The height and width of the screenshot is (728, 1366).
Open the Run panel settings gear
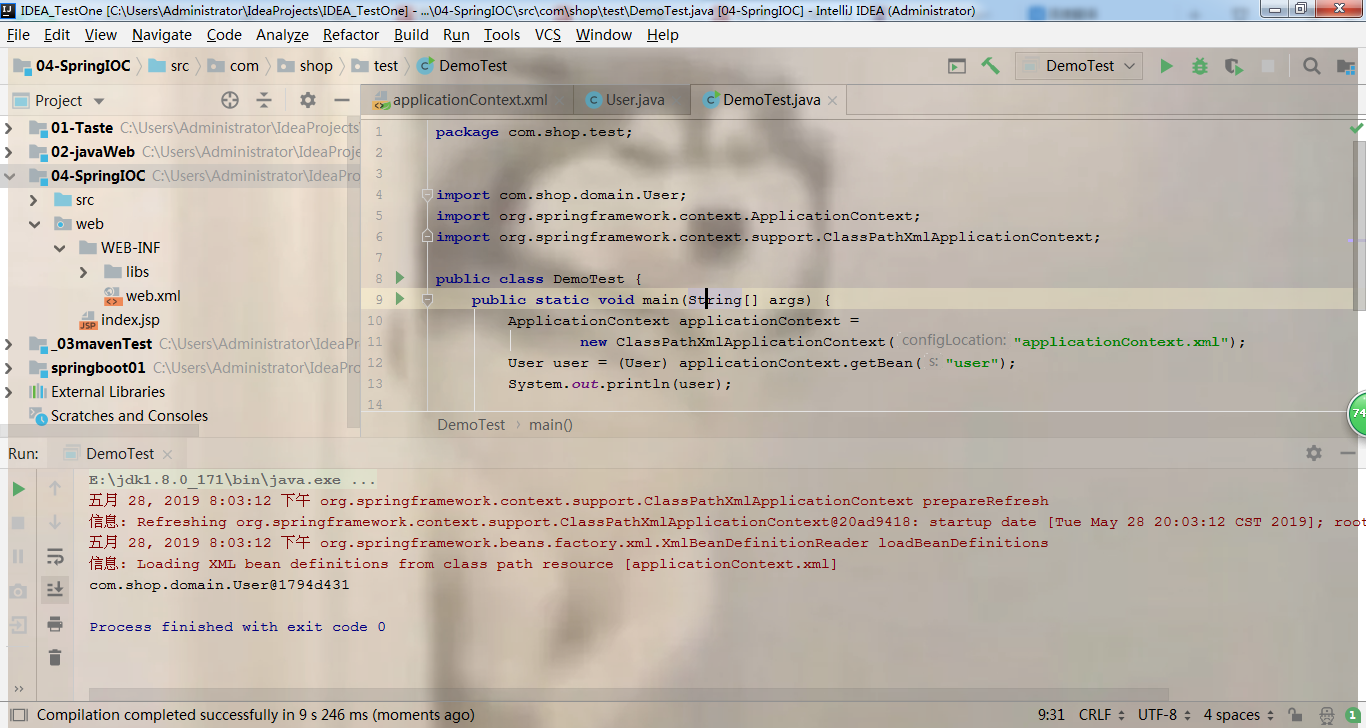(x=1313, y=453)
